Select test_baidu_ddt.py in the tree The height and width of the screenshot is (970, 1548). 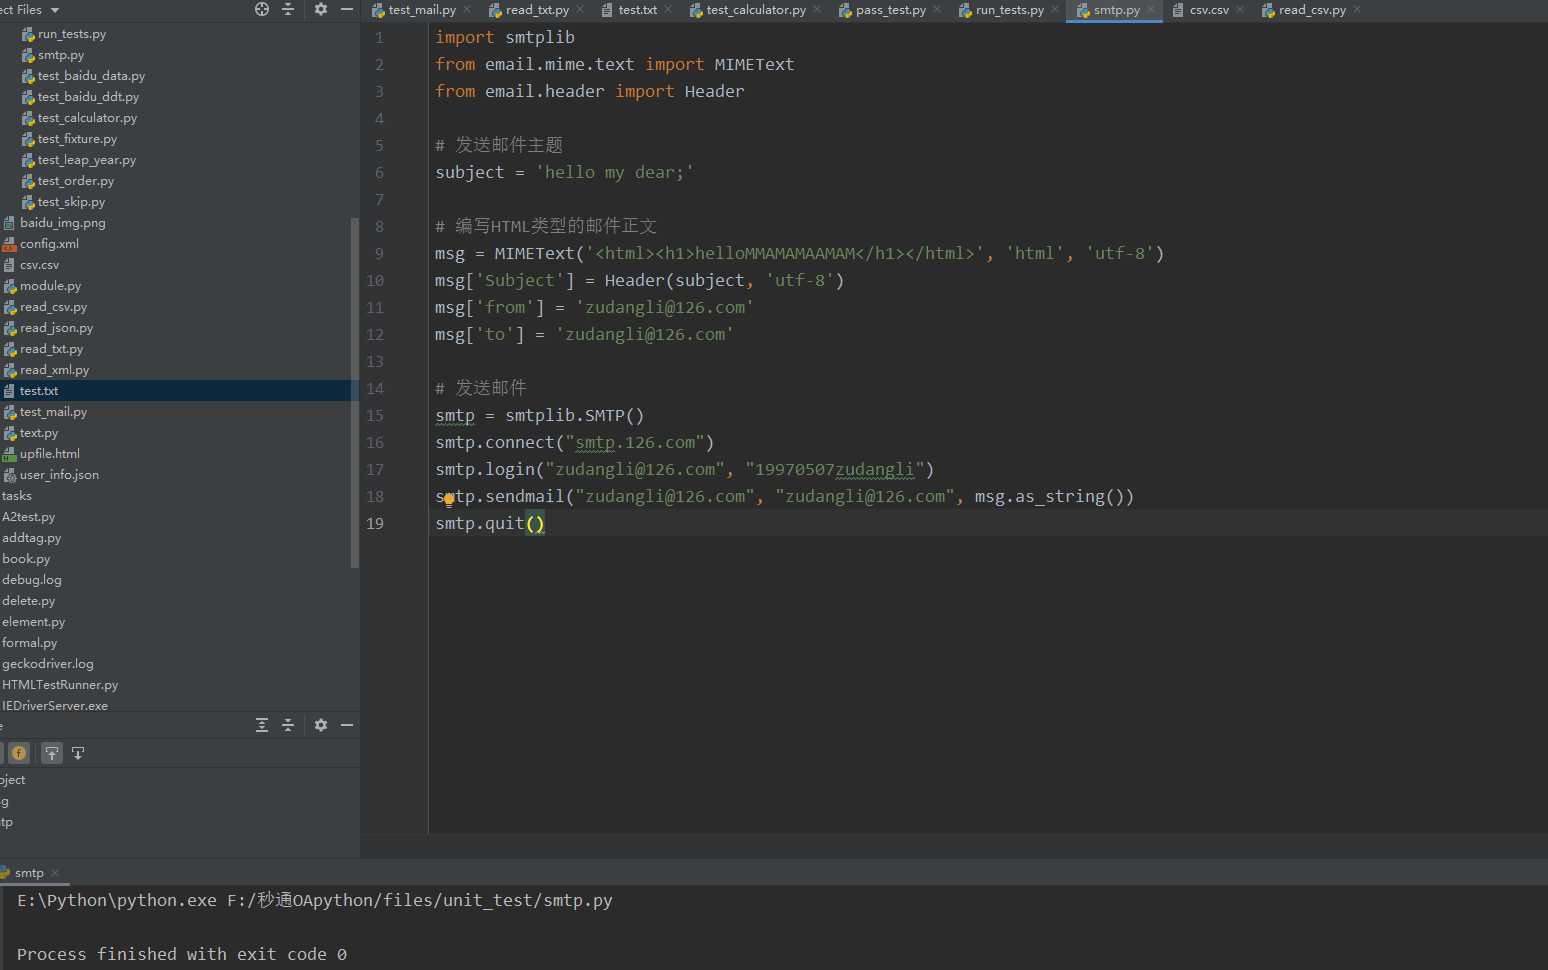click(88, 97)
